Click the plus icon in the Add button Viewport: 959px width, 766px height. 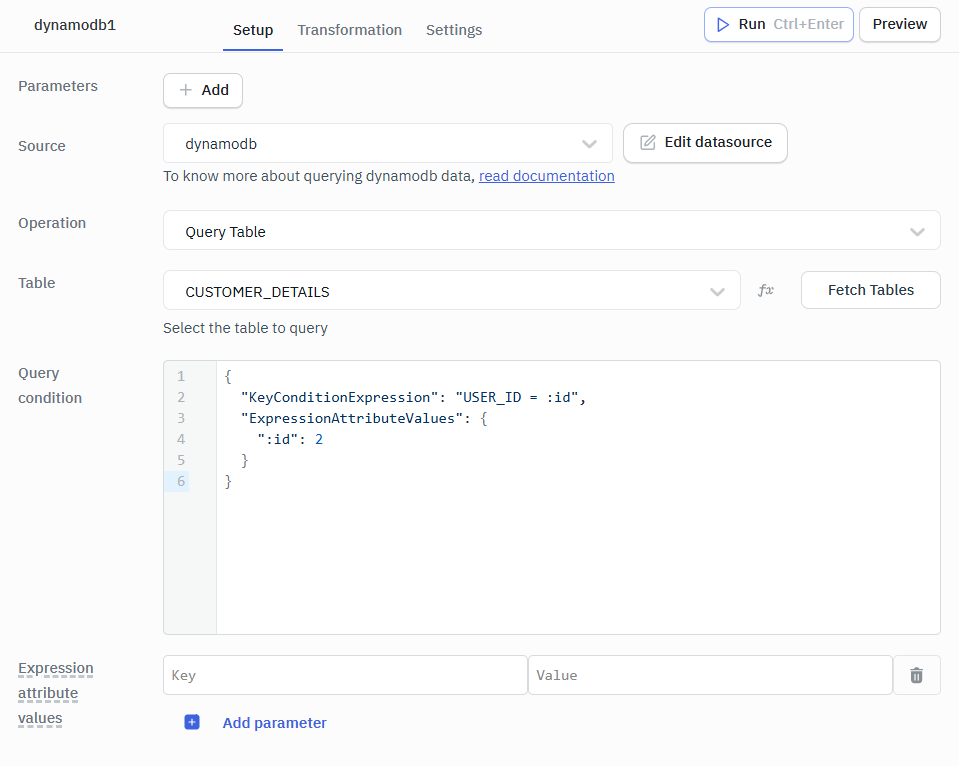pos(185,90)
